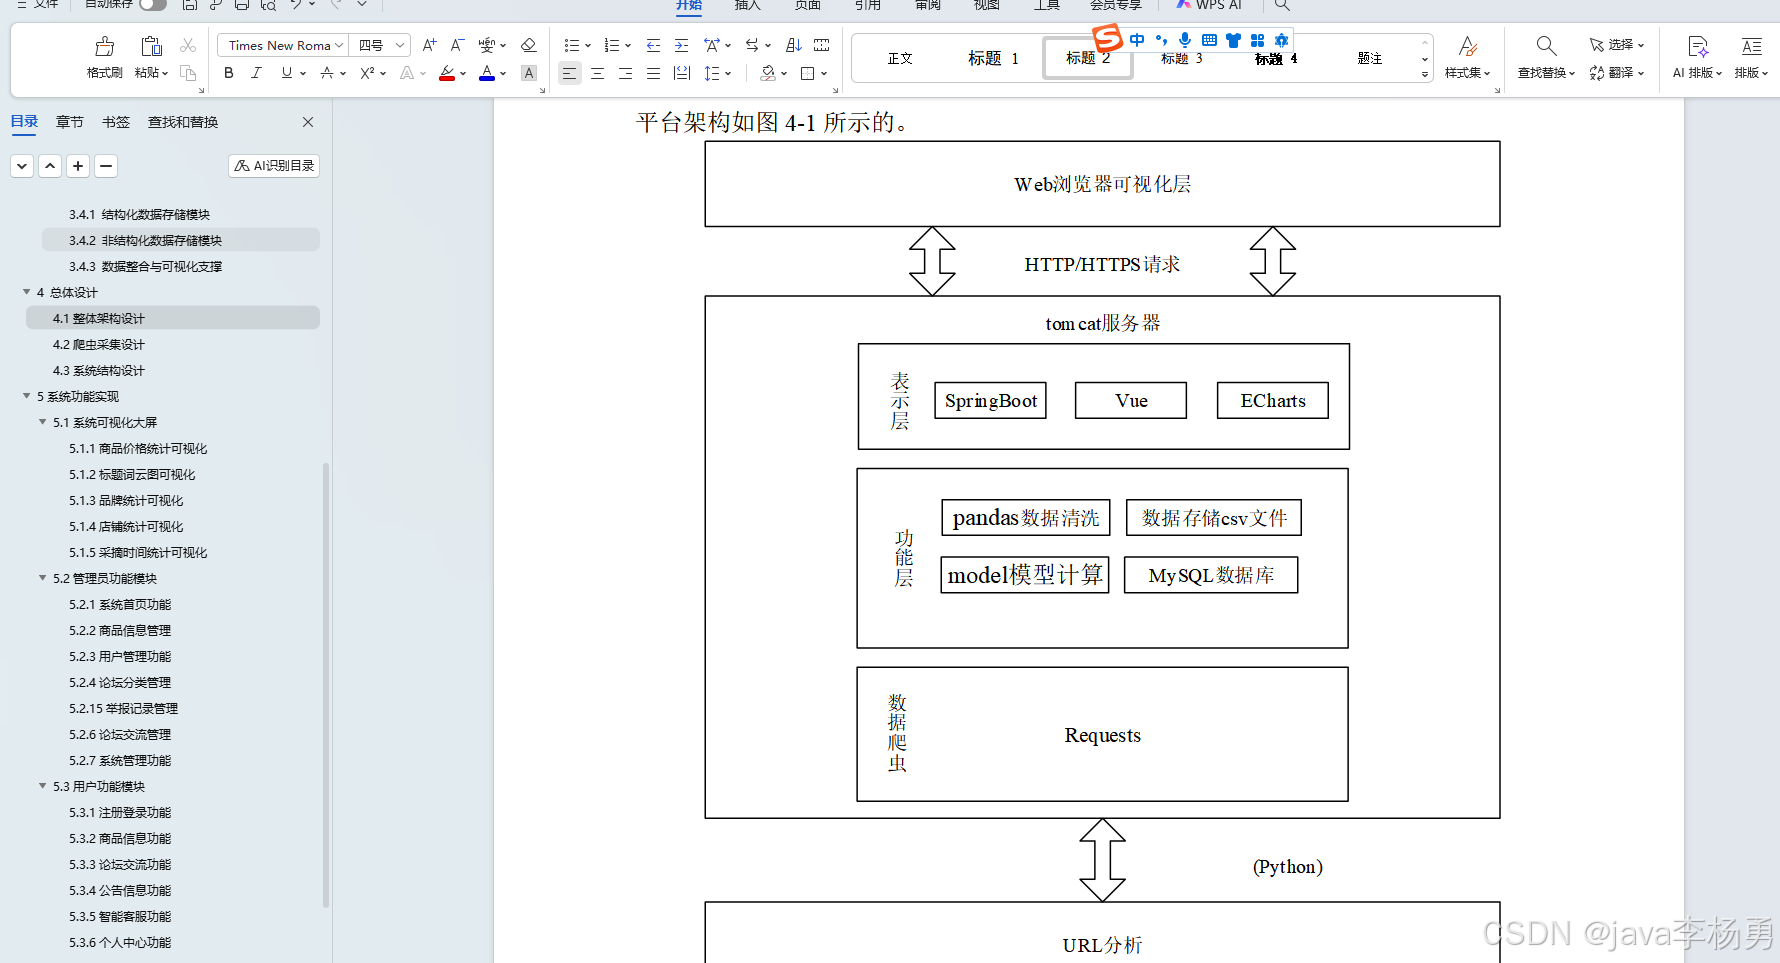
Task: Click the Format Painter (格式刷) icon
Action: pyautogui.click(x=104, y=46)
